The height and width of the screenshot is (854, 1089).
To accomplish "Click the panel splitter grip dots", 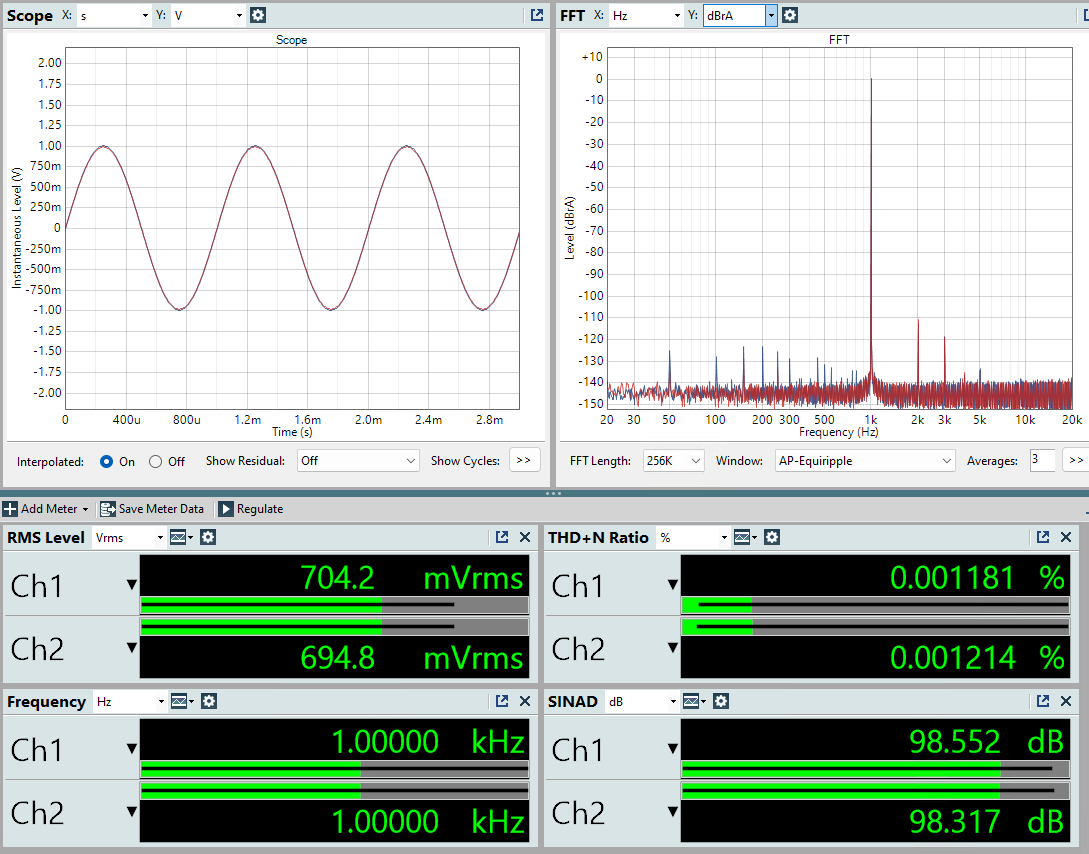I will pos(554,494).
